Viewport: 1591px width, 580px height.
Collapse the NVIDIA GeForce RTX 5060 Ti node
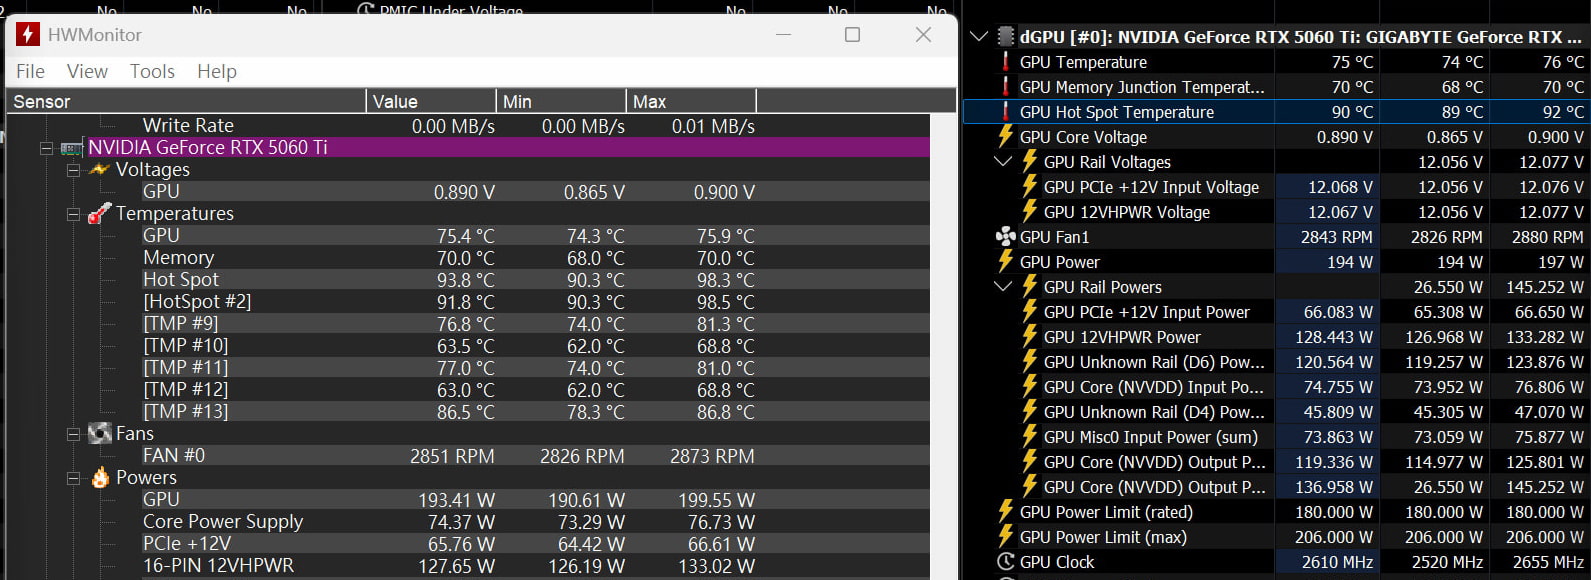coord(46,148)
